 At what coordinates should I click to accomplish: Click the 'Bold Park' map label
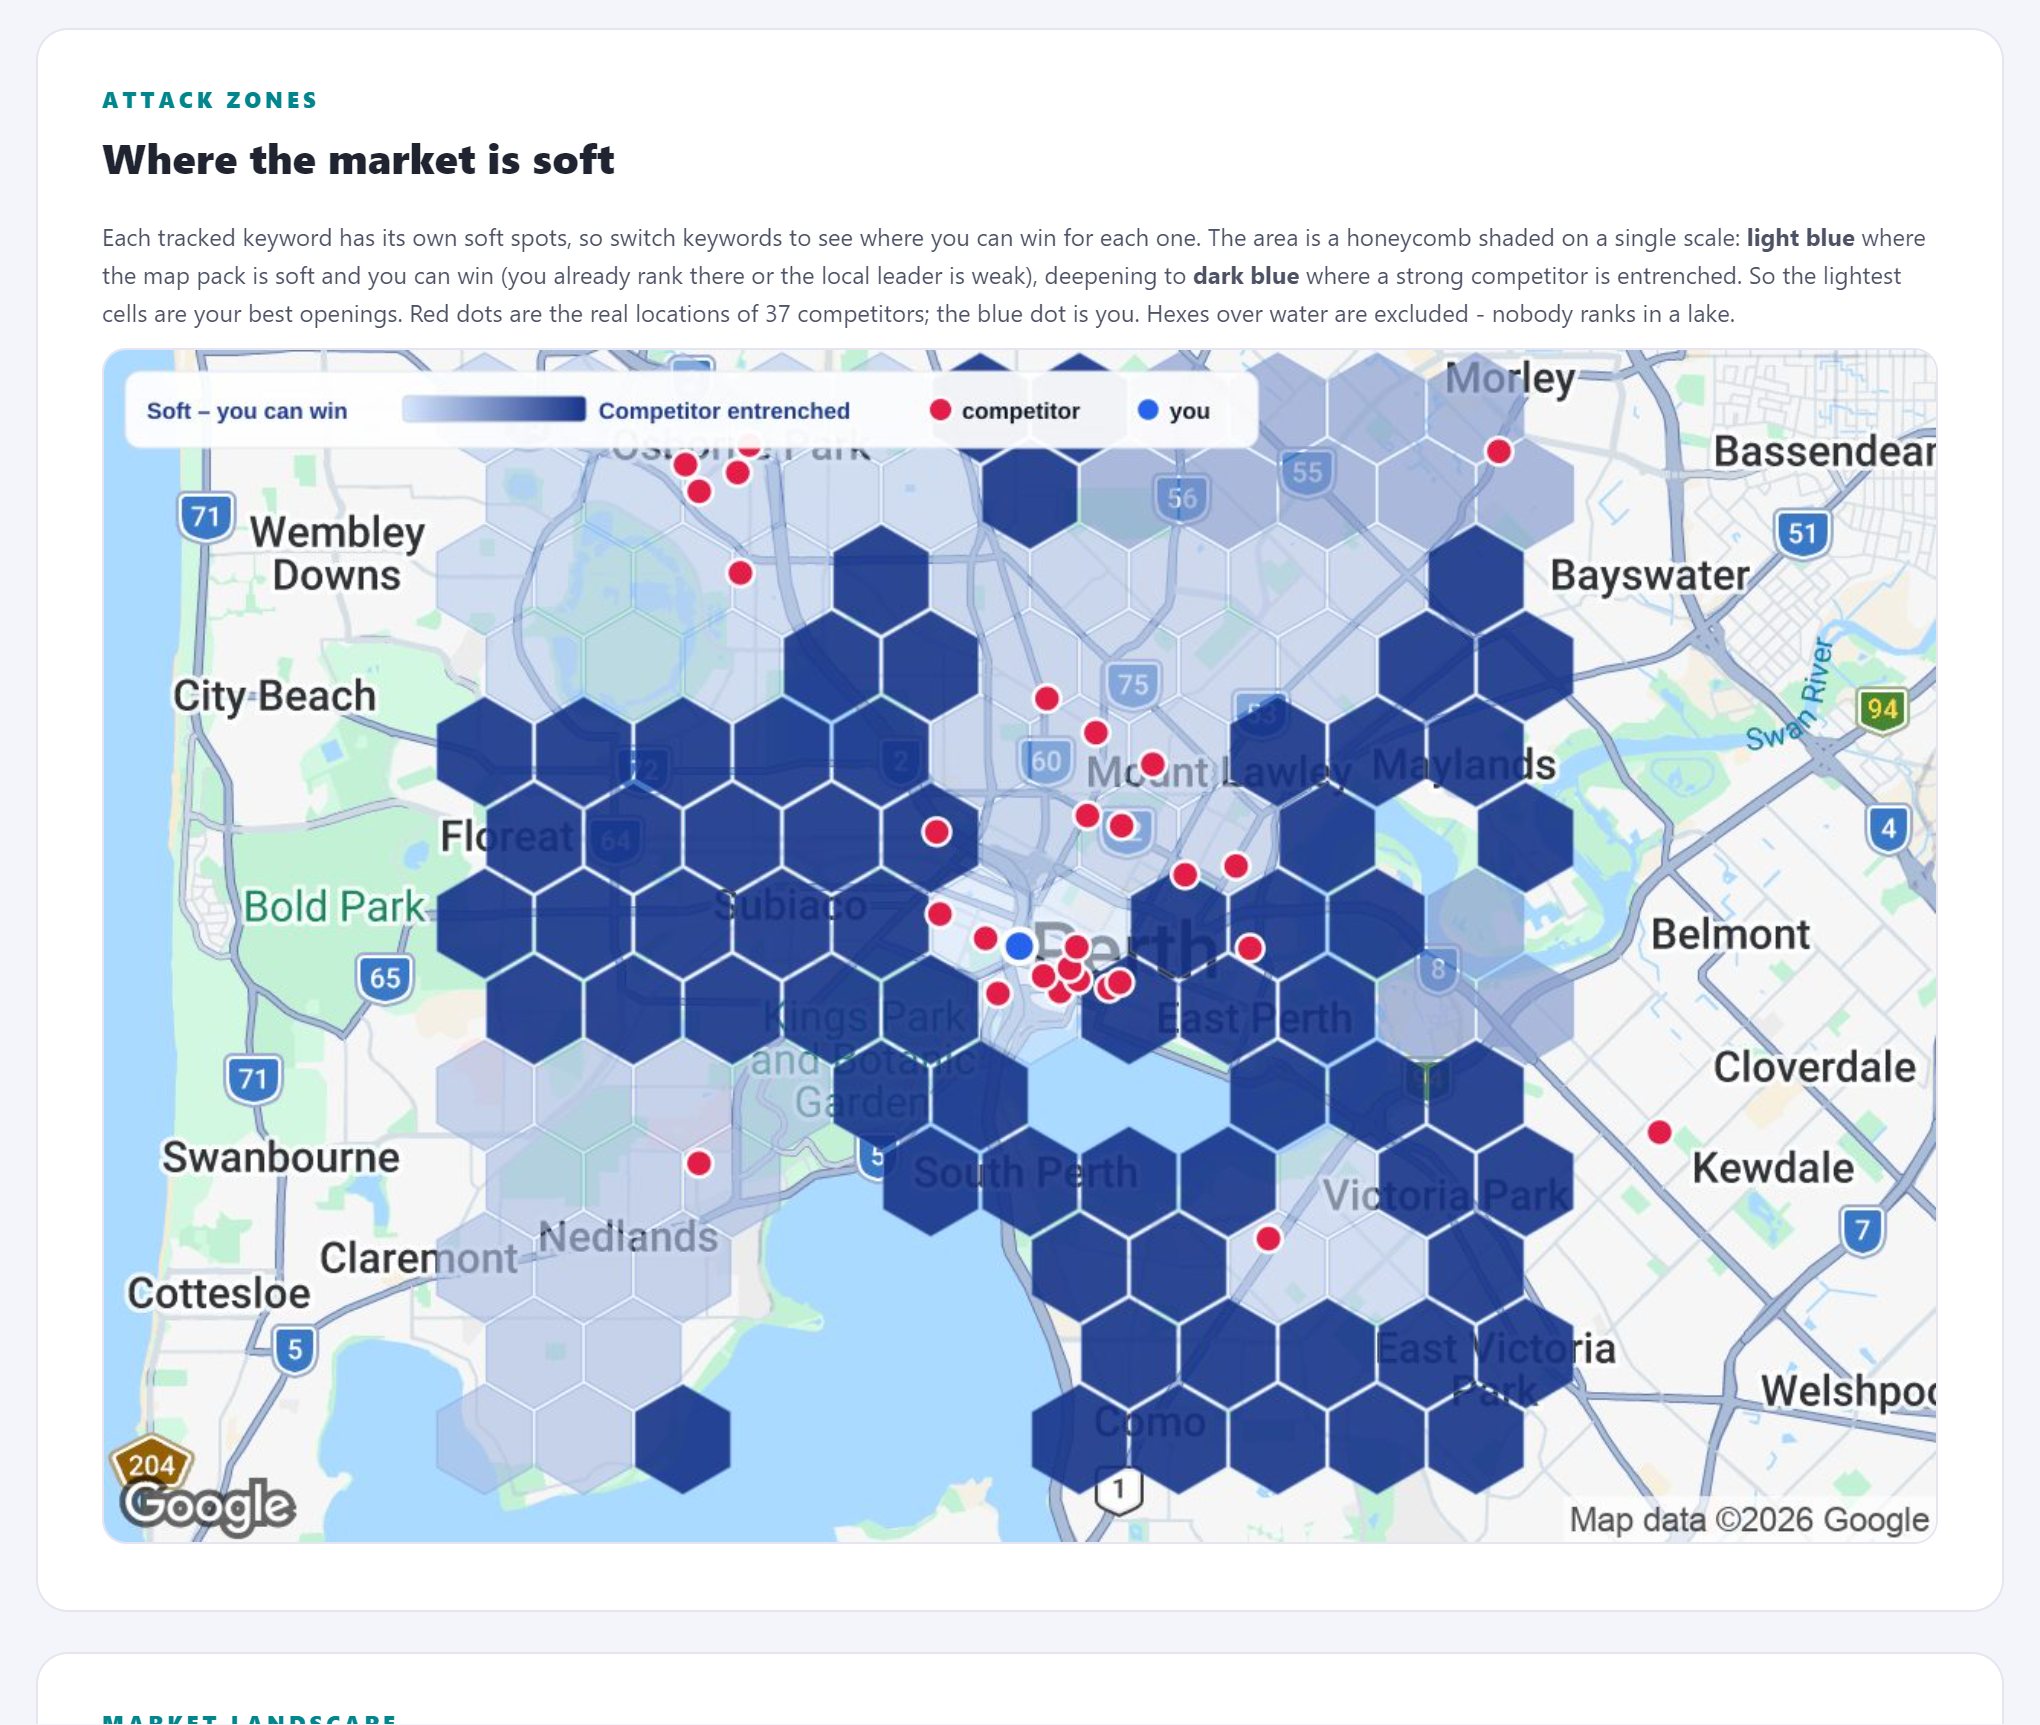pyautogui.click(x=335, y=907)
